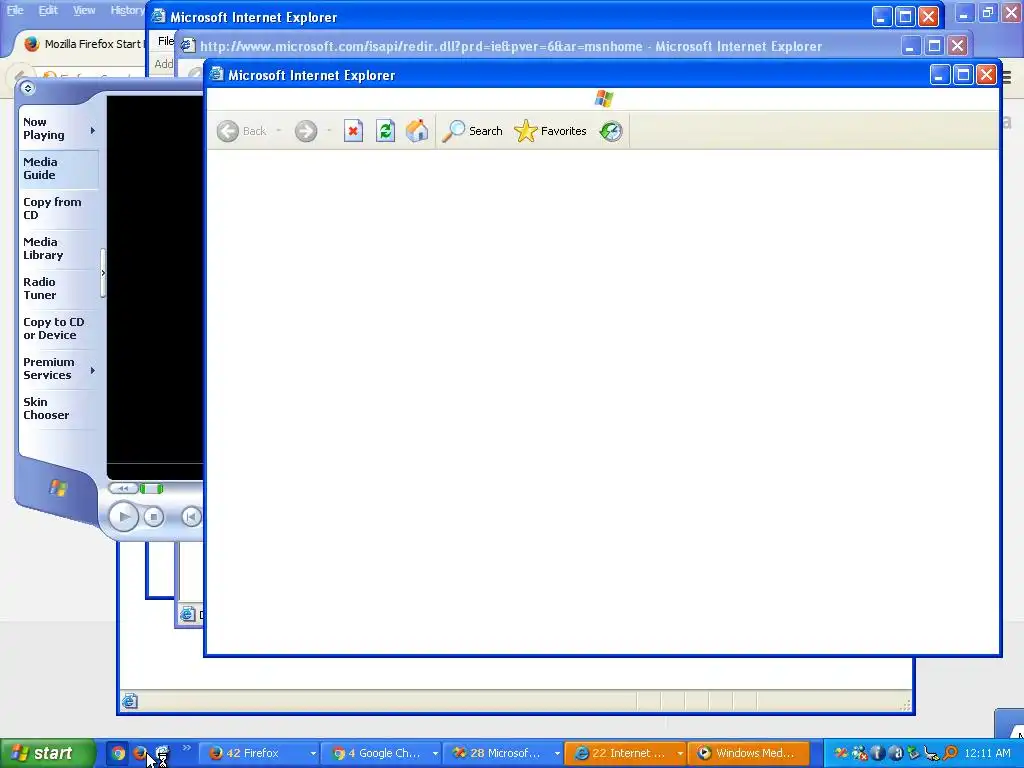The height and width of the screenshot is (768, 1024).
Task: Click the Media Player seek slider thumb
Action: 152,488
